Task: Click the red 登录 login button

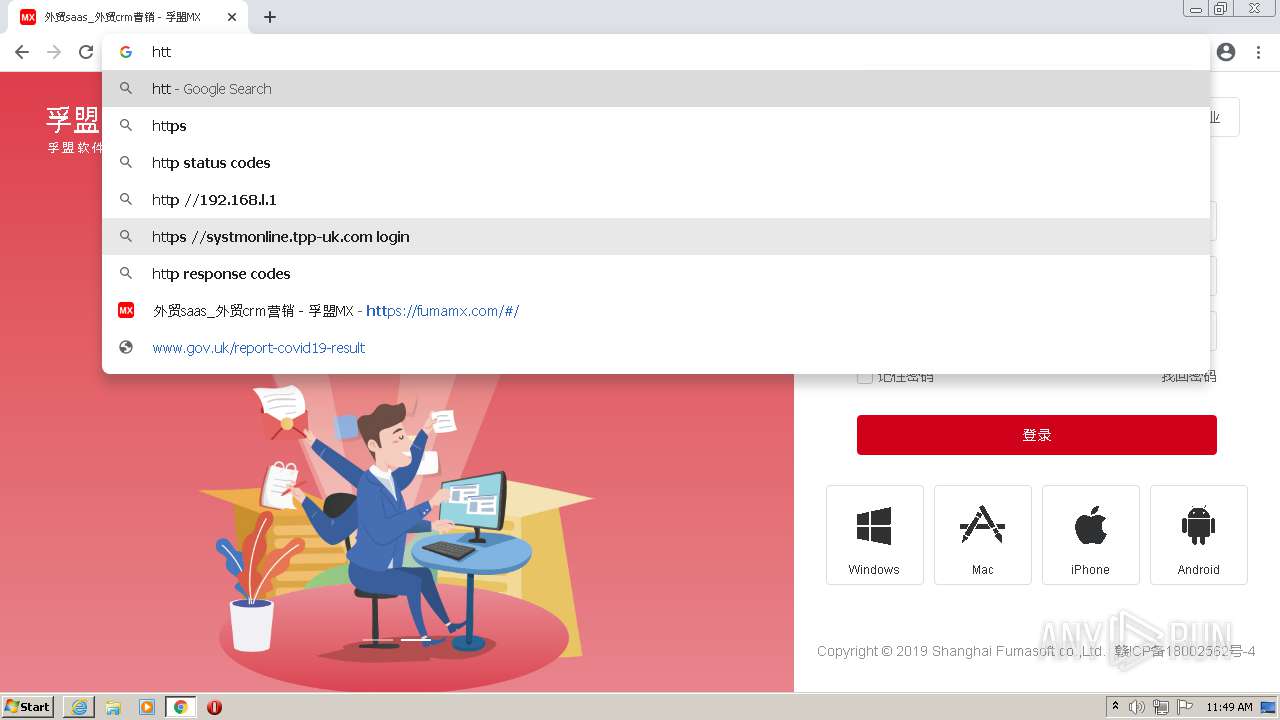Action: point(1037,435)
